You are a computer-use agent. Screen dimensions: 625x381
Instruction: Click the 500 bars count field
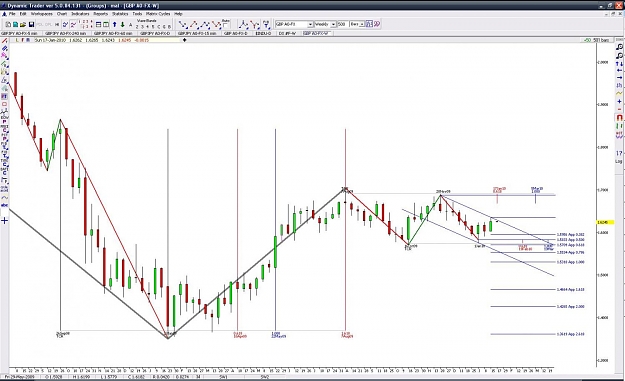click(x=343, y=24)
